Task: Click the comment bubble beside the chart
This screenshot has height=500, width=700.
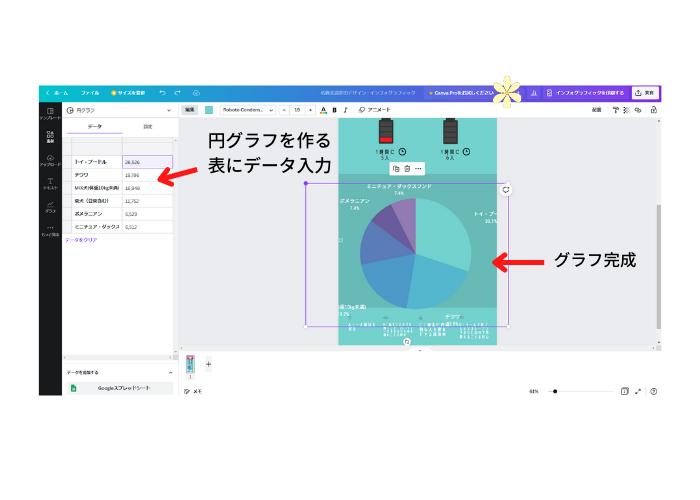Action: click(506, 190)
